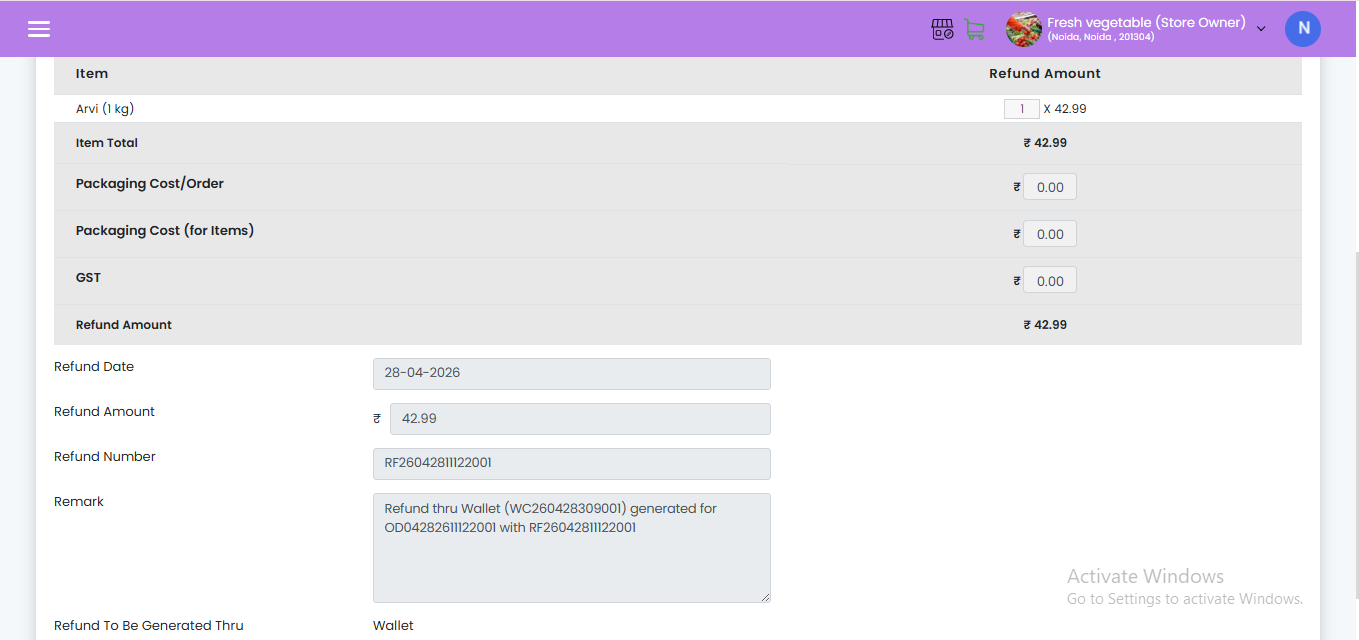Click the Refund Date label
1359x640 pixels.
point(94,367)
